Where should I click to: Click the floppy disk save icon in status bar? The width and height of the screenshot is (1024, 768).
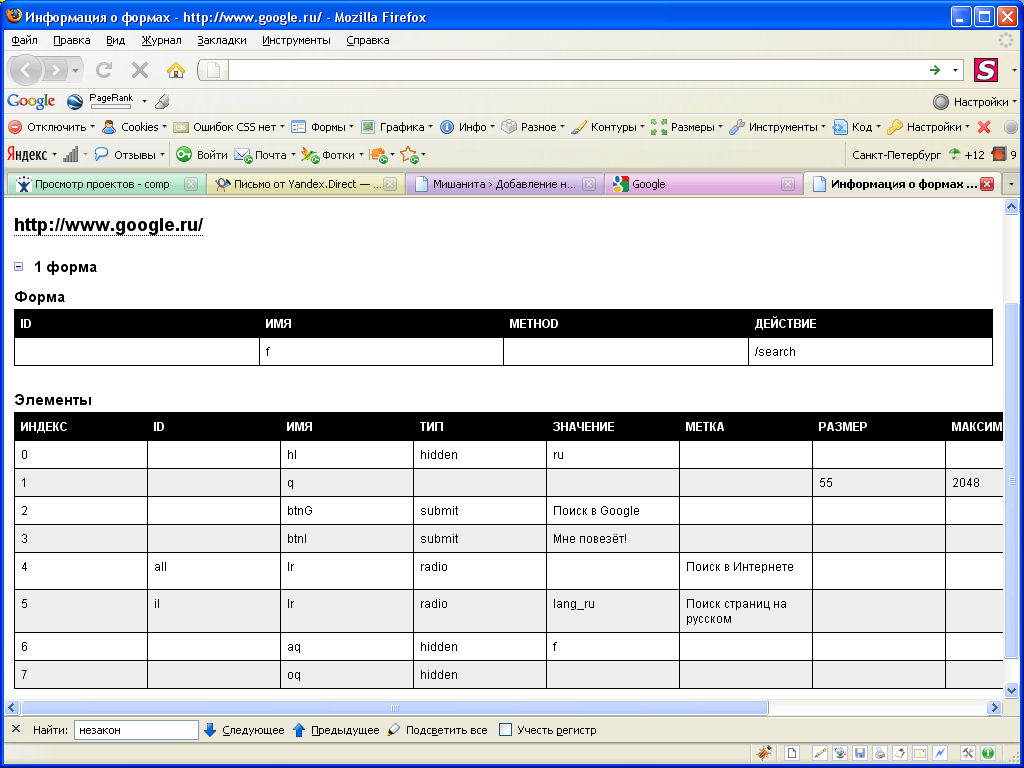pos(860,753)
